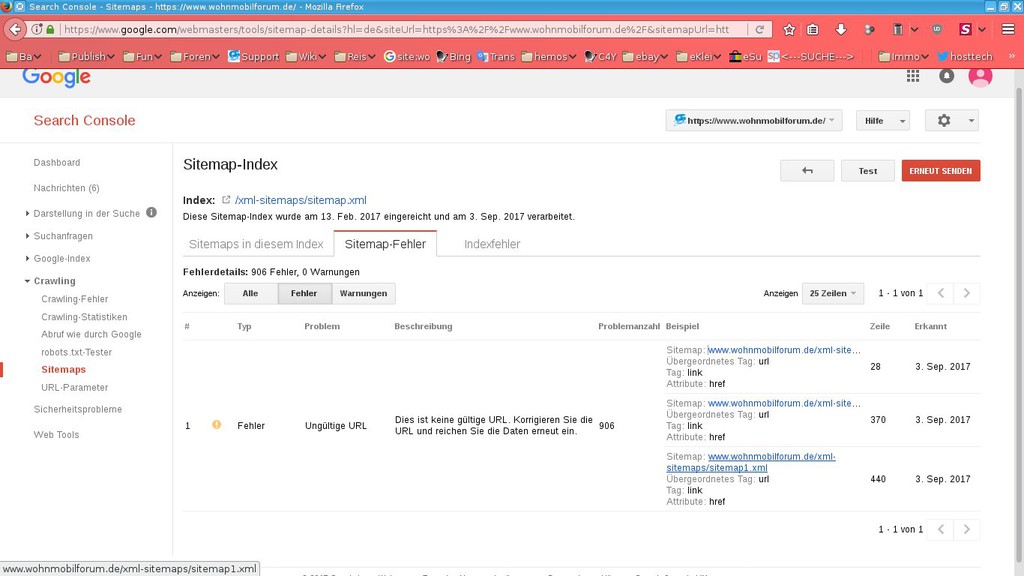1024x576 pixels.
Task: Filter the list by Warnungen
Action: (363, 293)
